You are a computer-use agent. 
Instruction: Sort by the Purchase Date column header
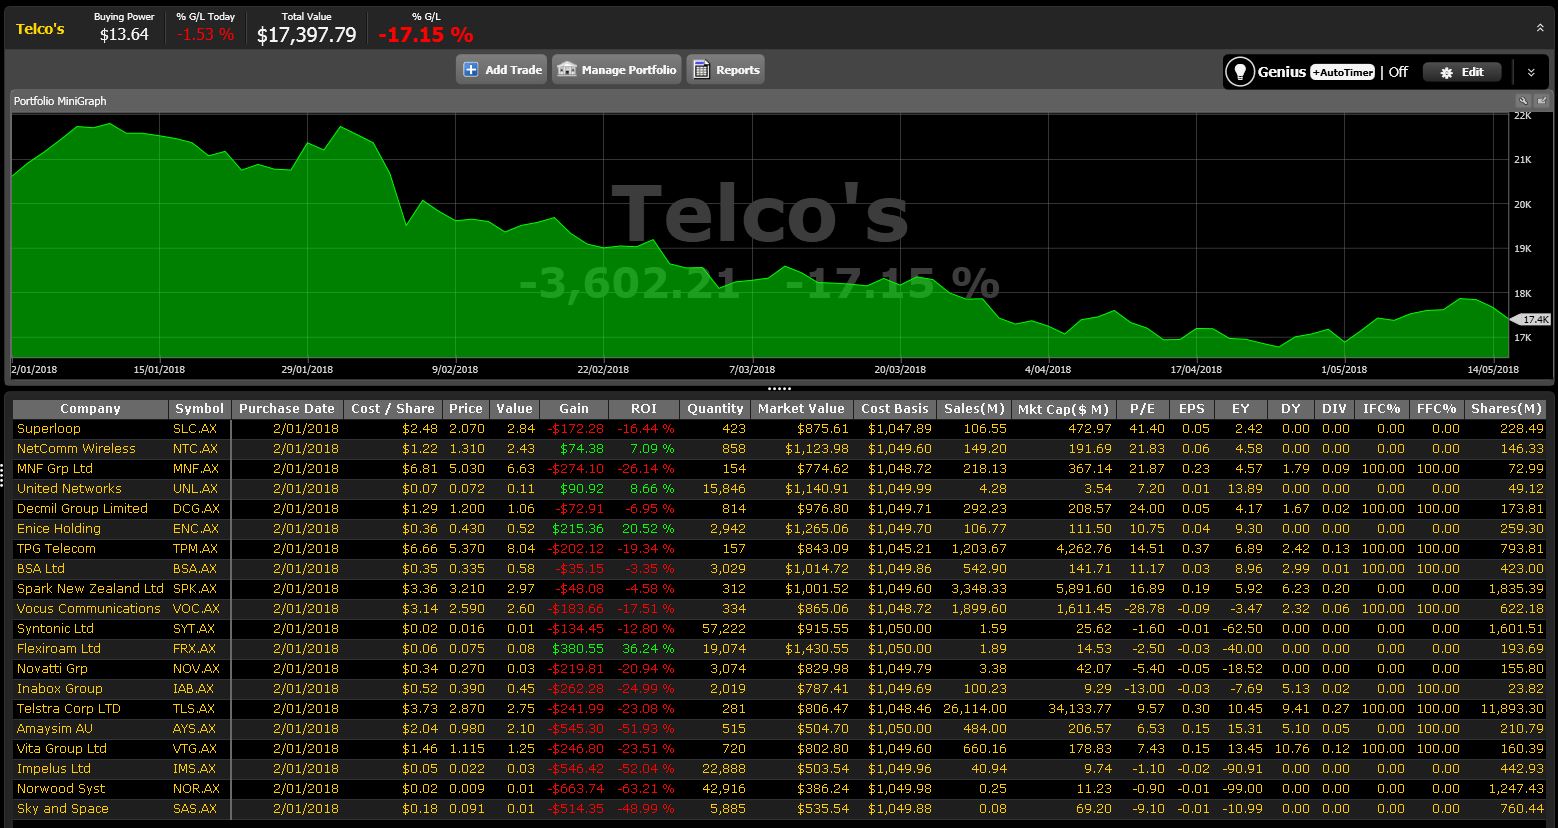(287, 408)
